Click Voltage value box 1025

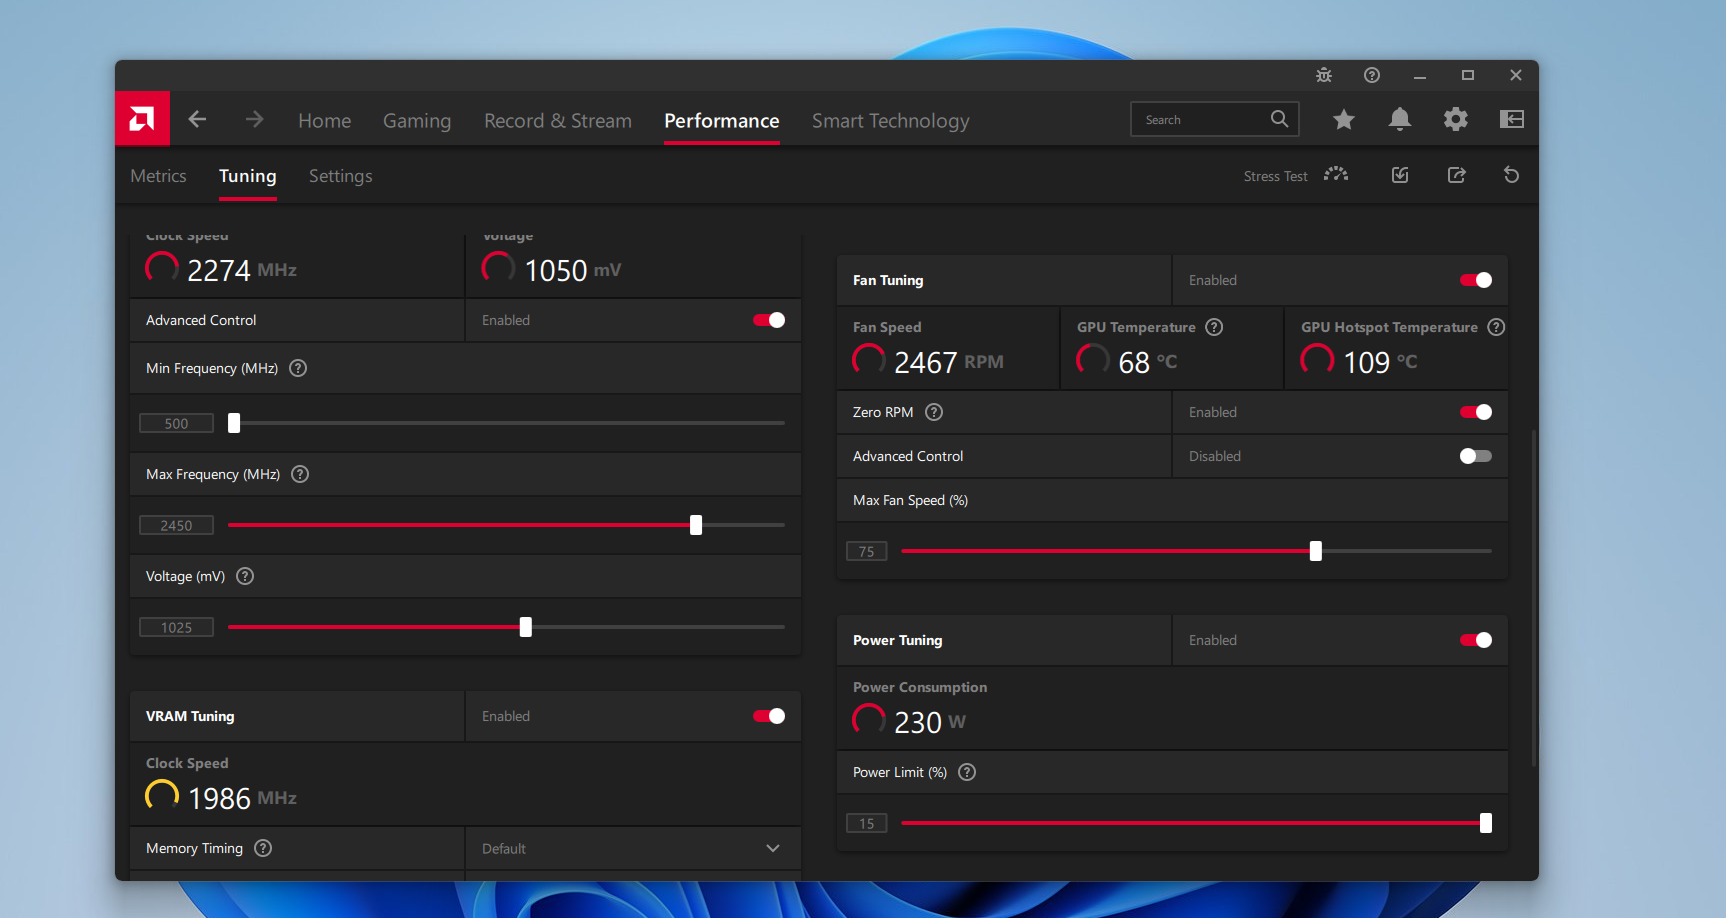pyautogui.click(x=176, y=627)
